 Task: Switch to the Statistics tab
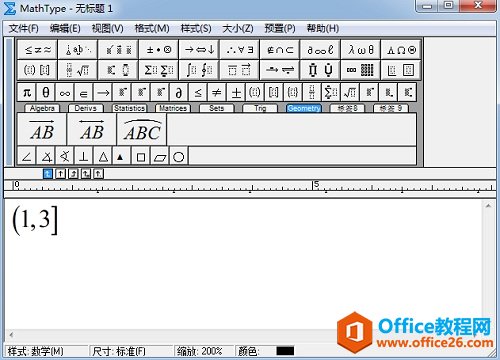129,108
